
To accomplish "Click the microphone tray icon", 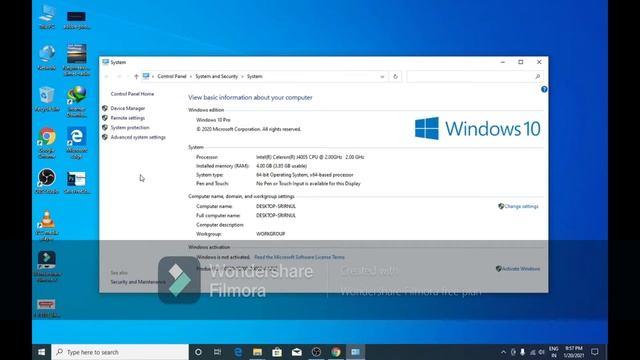I will coord(522,352).
